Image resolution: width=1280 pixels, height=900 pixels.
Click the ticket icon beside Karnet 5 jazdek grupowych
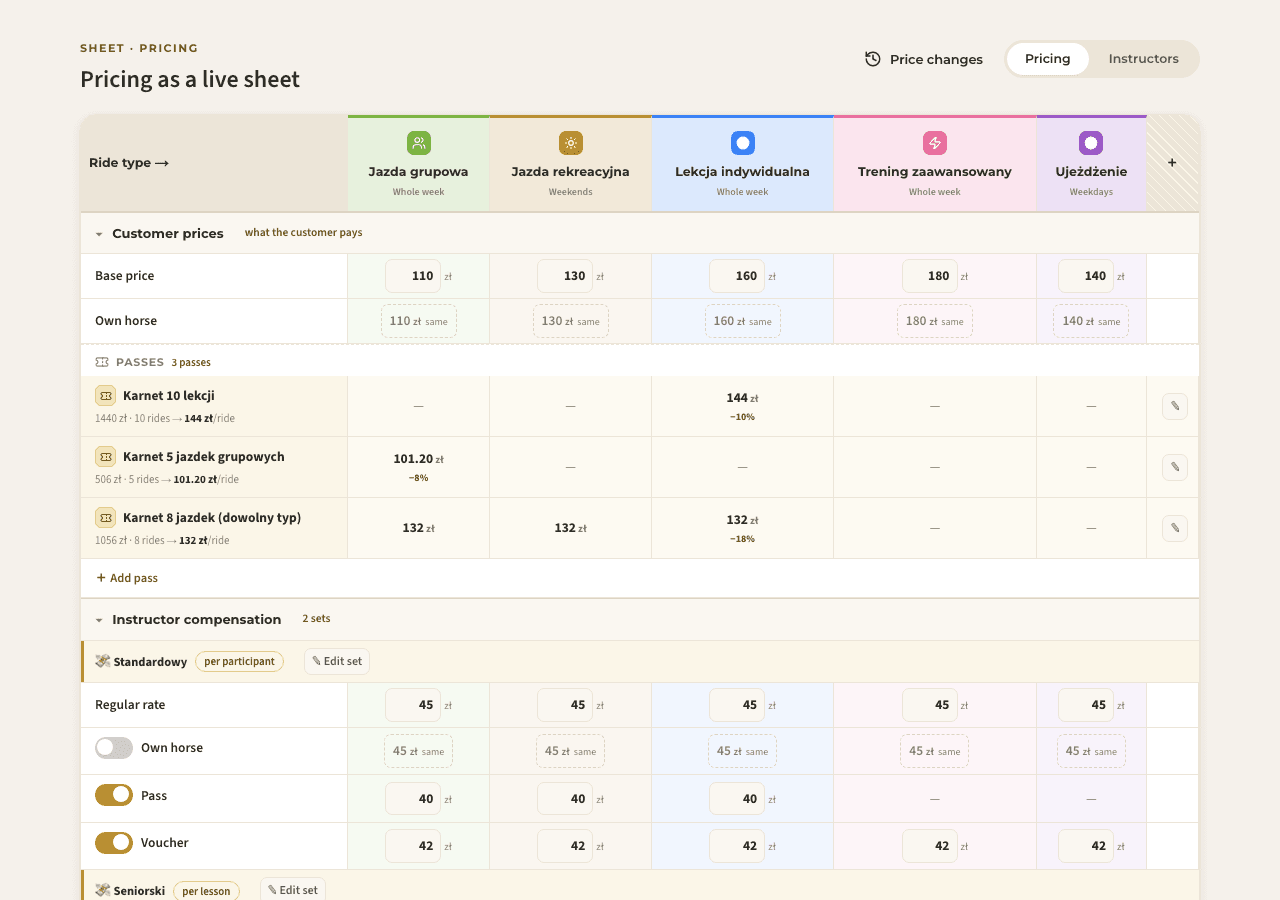coord(105,457)
